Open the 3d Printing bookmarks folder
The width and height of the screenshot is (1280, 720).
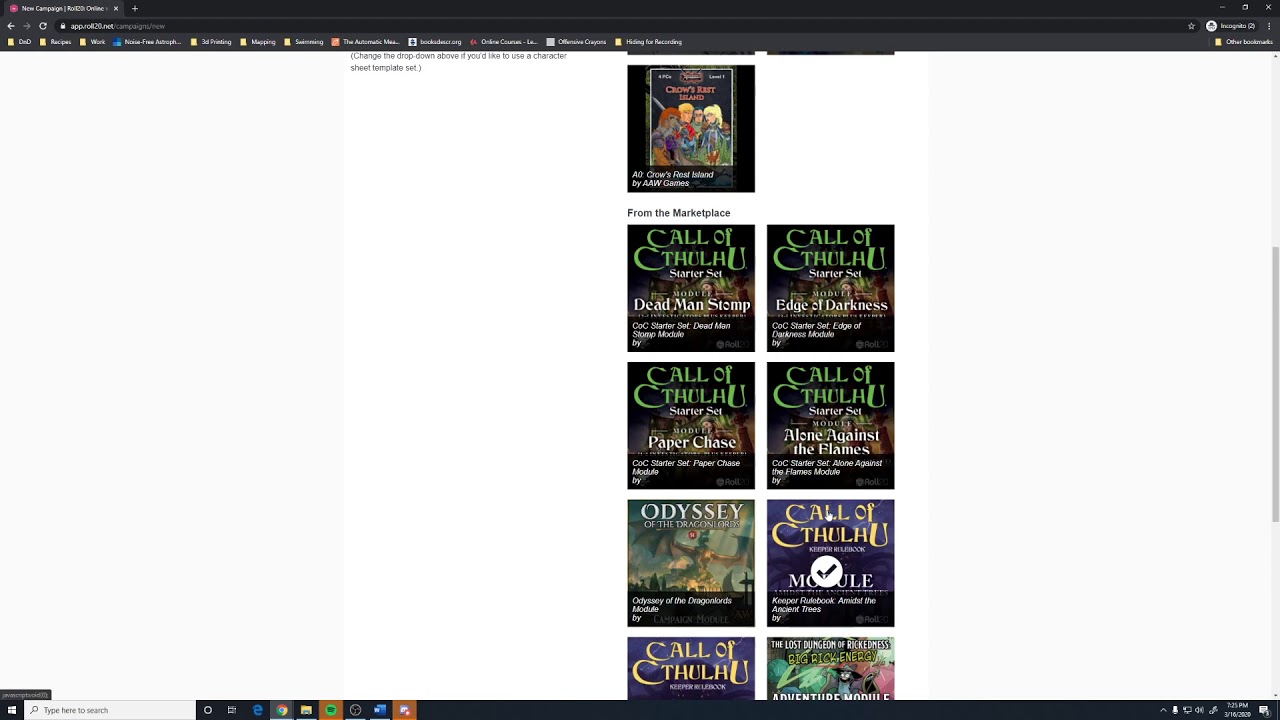point(210,42)
